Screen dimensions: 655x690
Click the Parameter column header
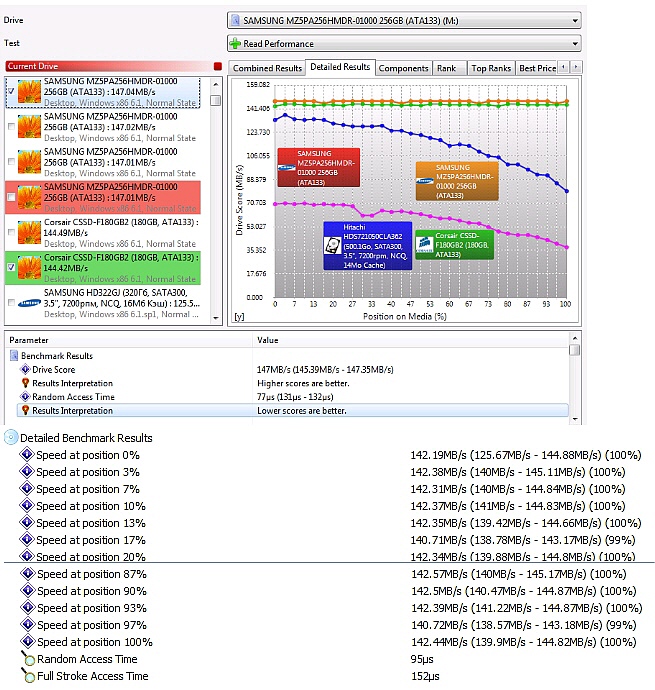coord(29,340)
